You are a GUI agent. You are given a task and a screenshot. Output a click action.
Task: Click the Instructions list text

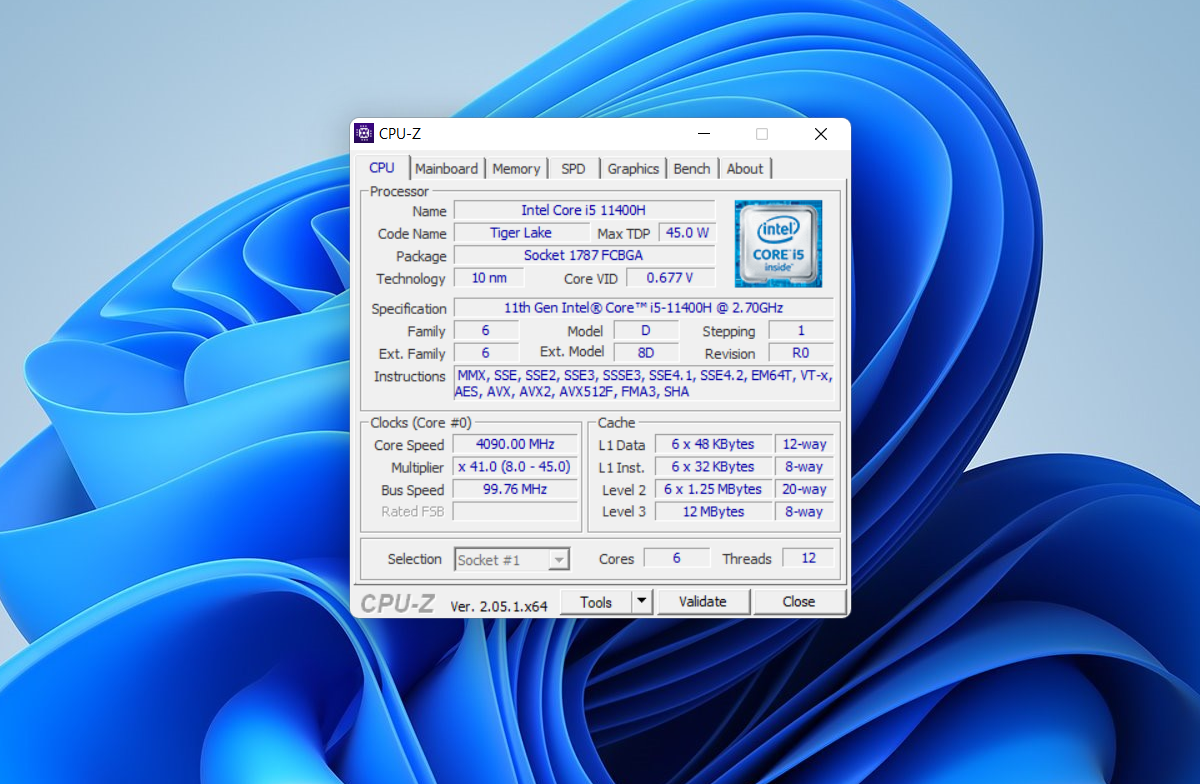point(644,384)
